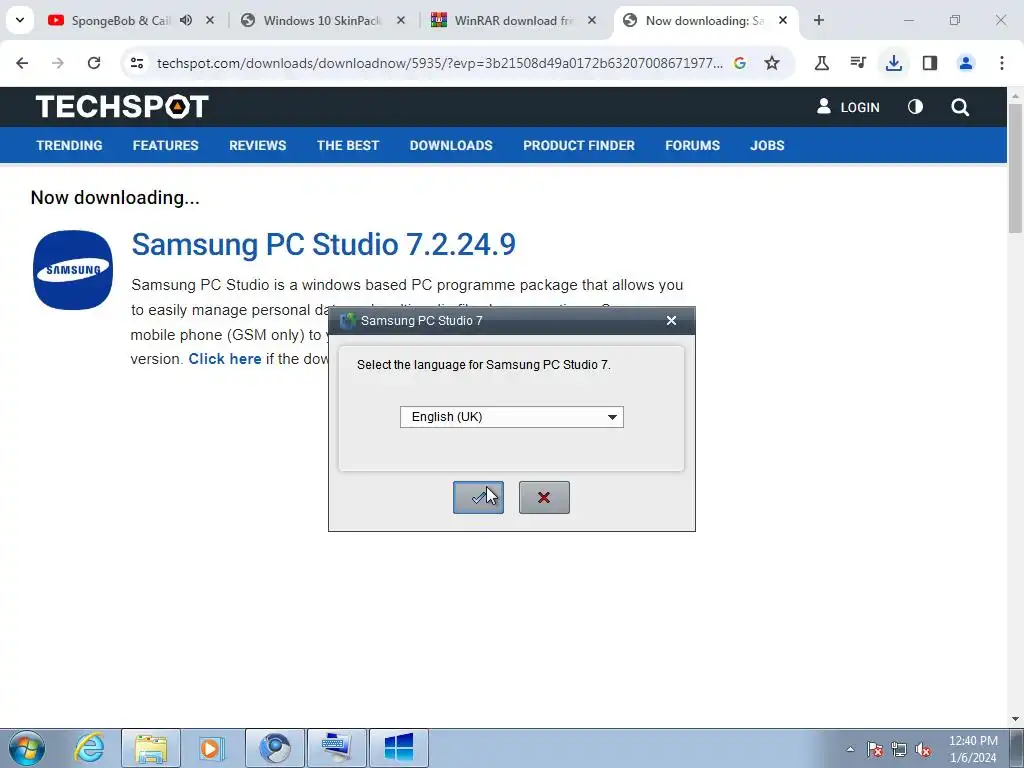The width and height of the screenshot is (1024, 768).
Task: Open volume muted tray icon
Action: pos(923,750)
